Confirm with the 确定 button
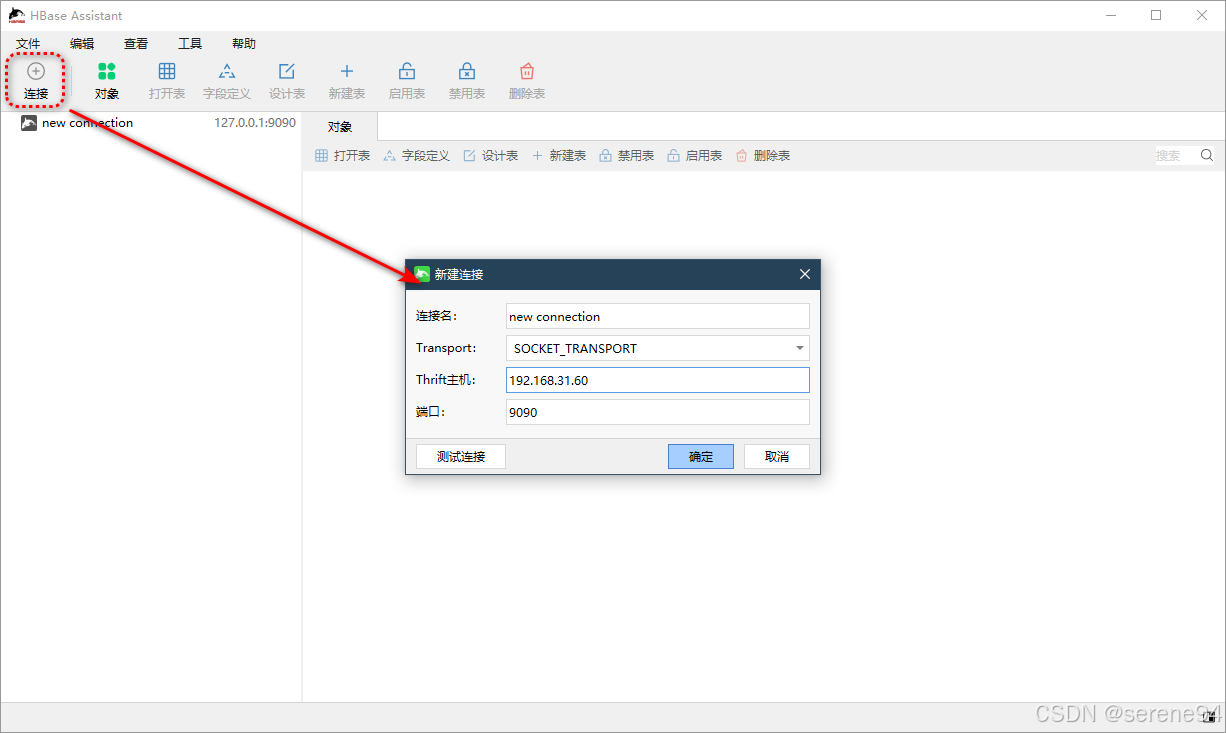Viewport: 1226px width, 733px height. (x=701, y=456)
